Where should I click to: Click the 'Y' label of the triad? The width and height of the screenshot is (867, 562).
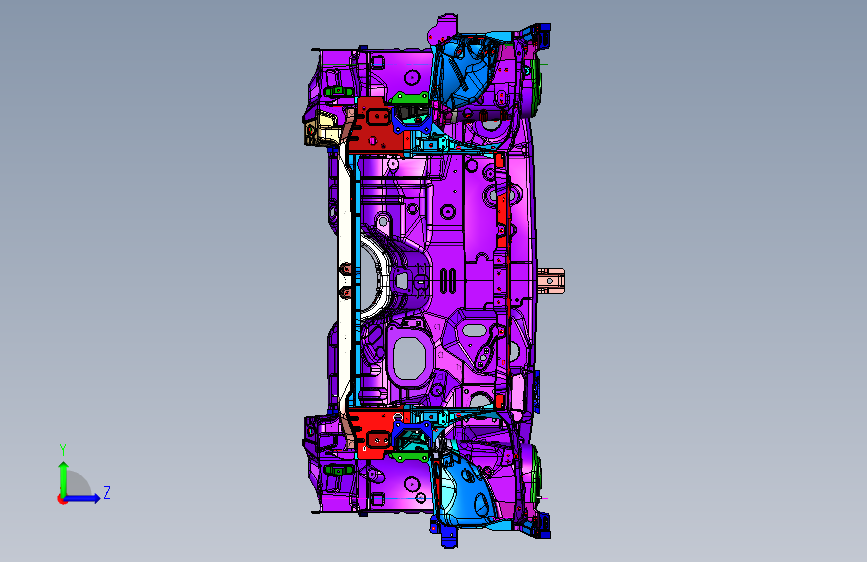(x=63, y=449)
